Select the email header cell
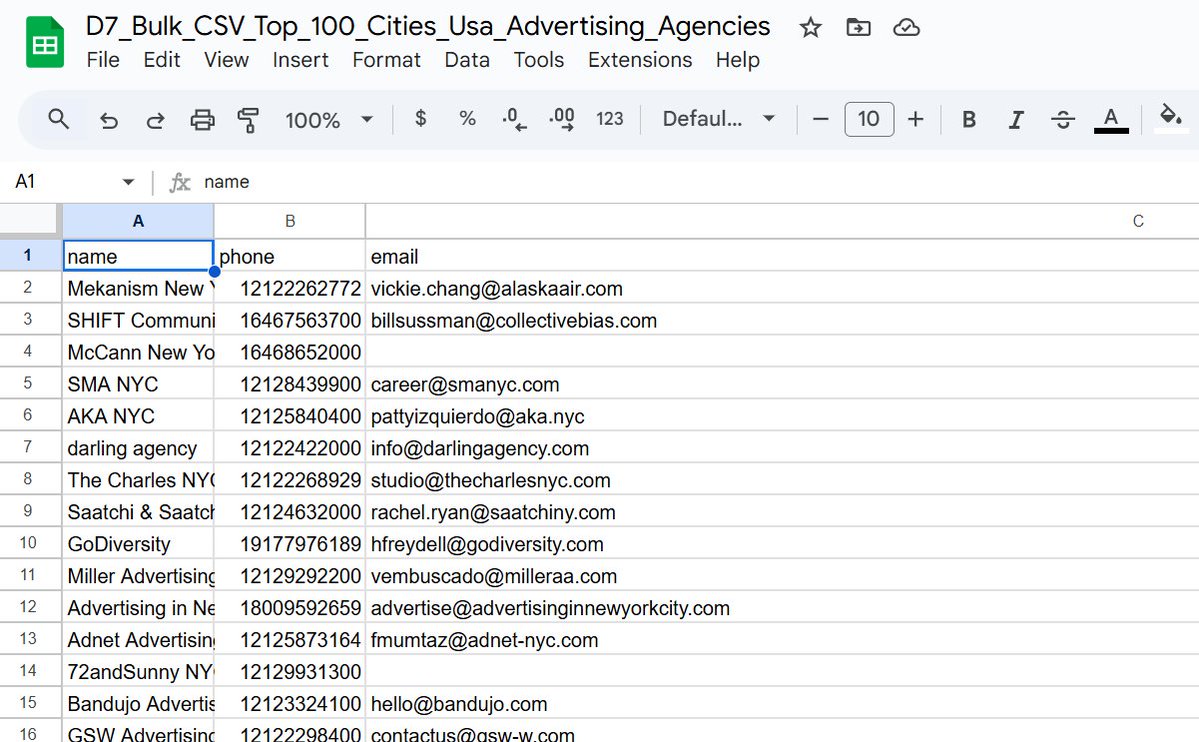Viewport: 1199px width, 742px height. pos(782,255)
